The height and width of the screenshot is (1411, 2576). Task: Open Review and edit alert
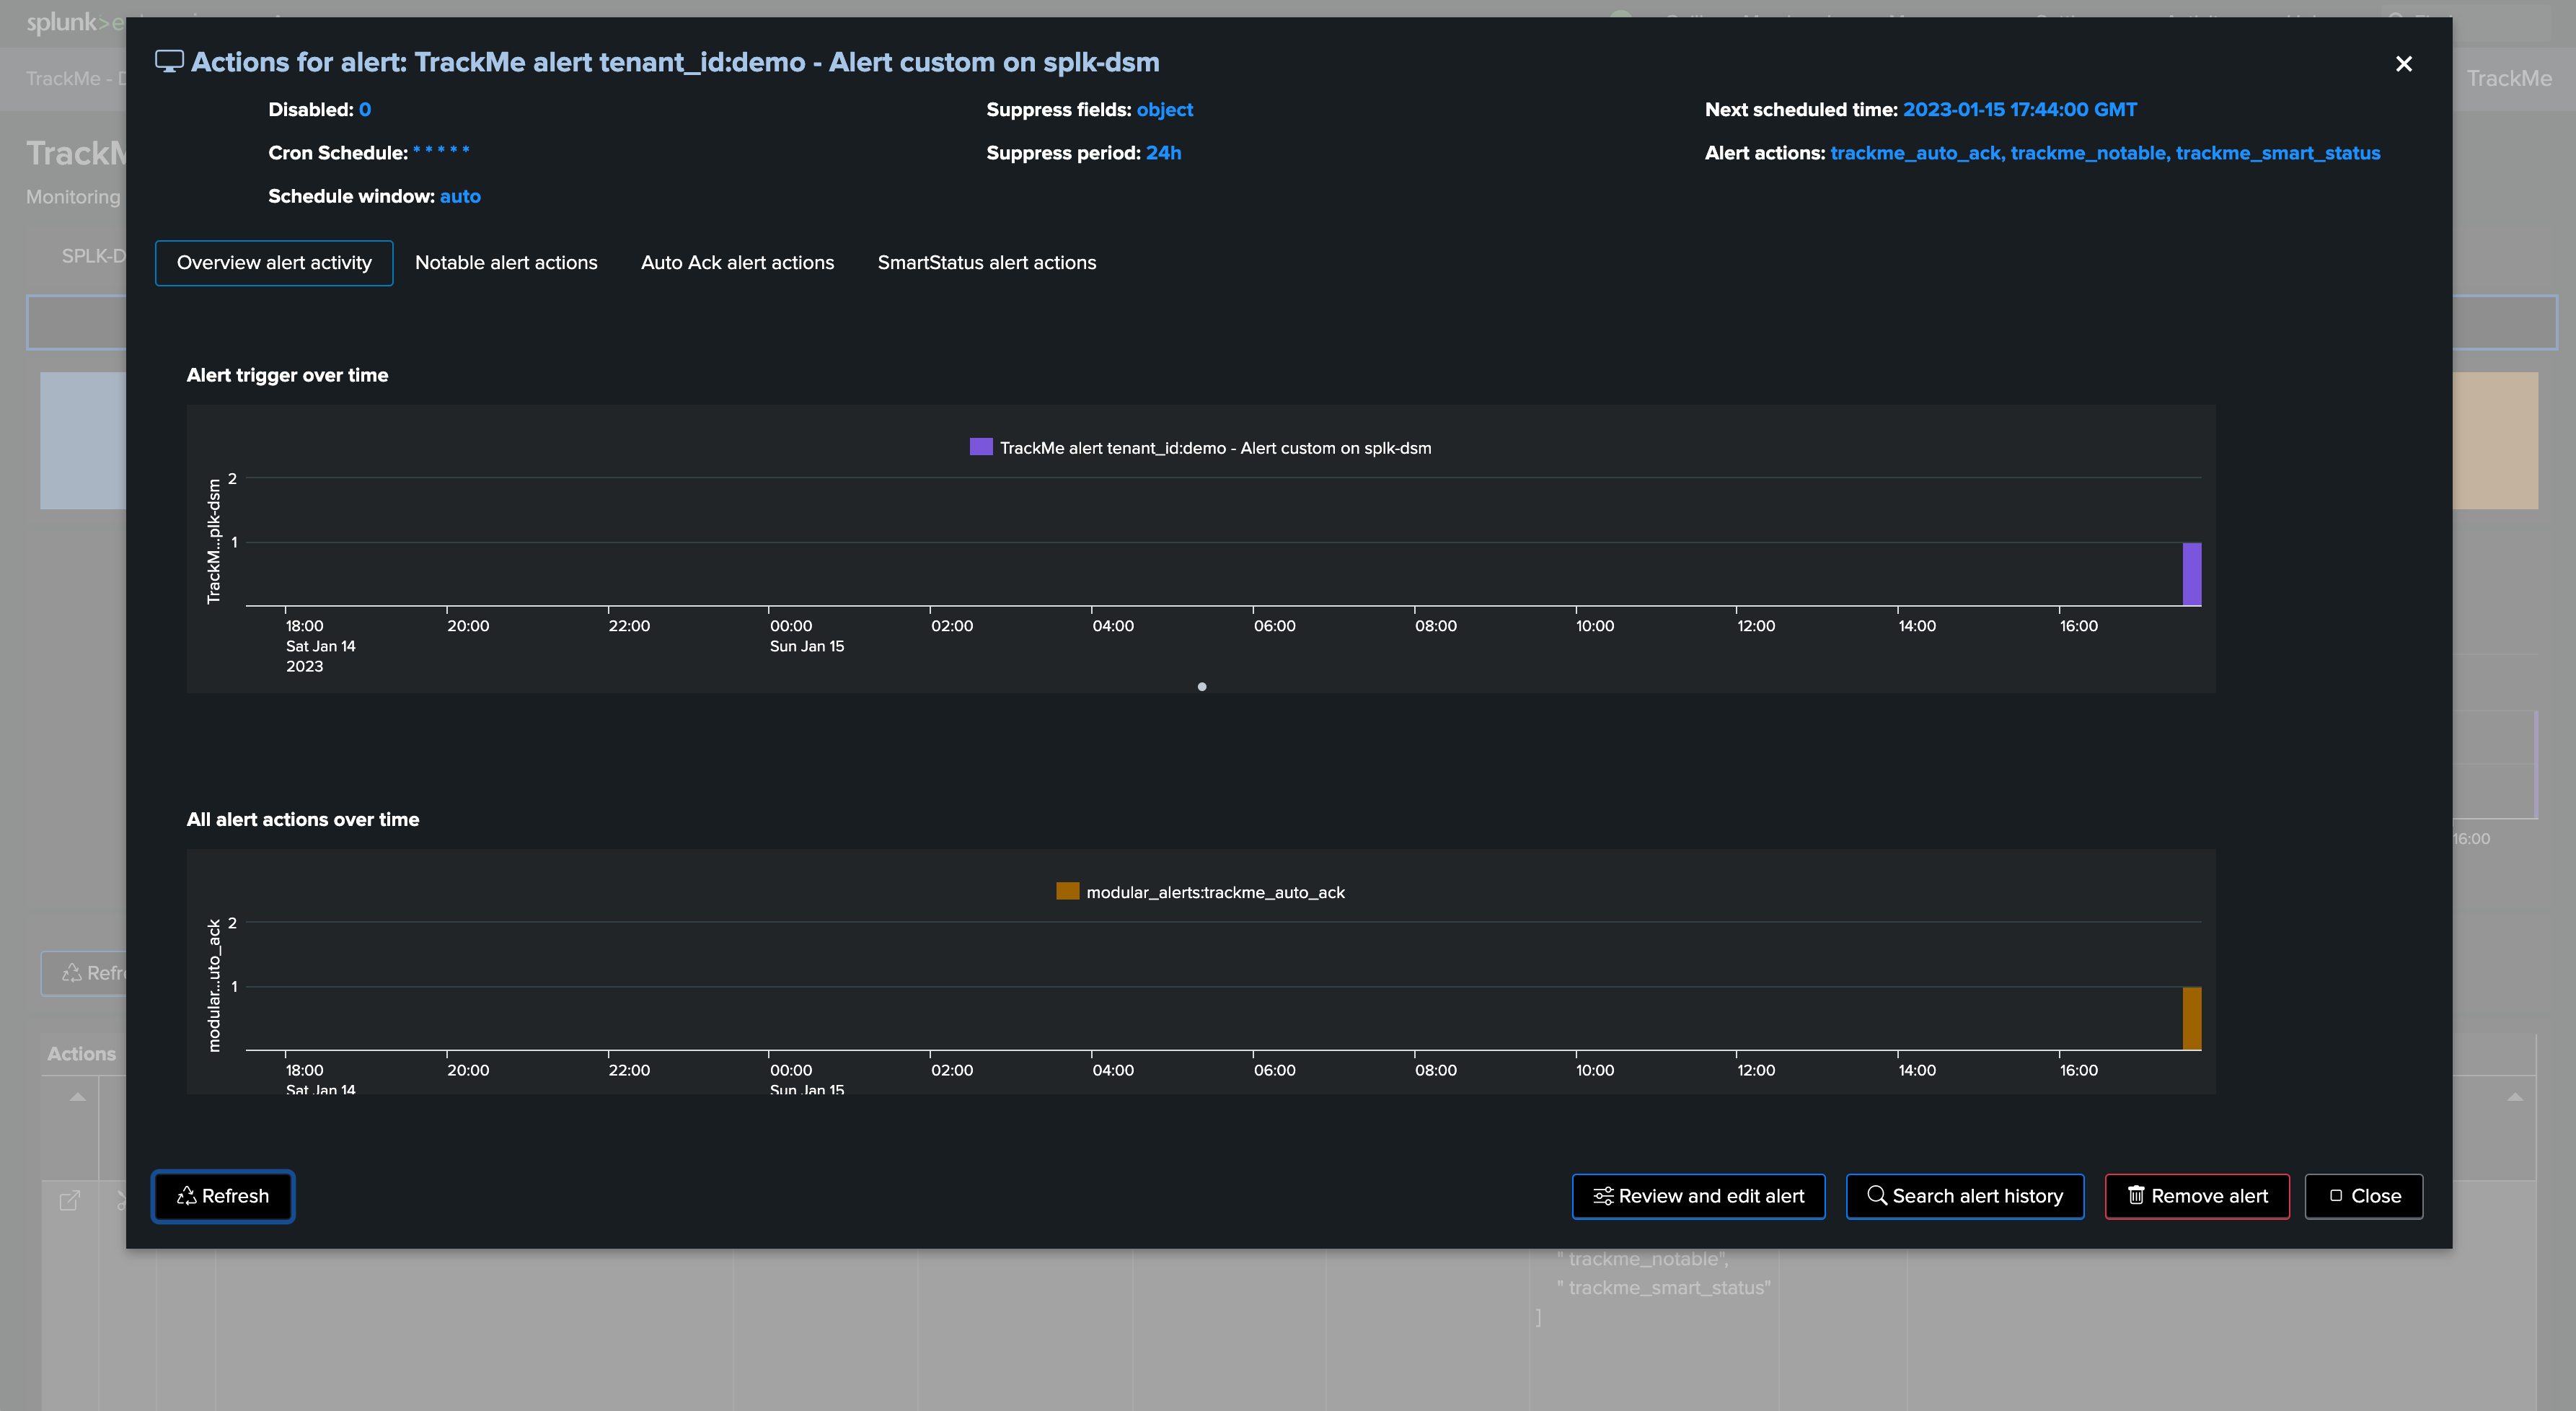coord(1698,1196)
